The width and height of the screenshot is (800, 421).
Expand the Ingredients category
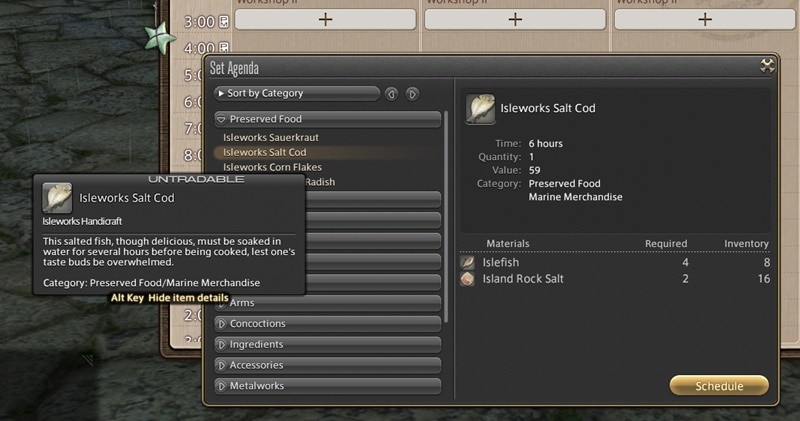point(328,344)
